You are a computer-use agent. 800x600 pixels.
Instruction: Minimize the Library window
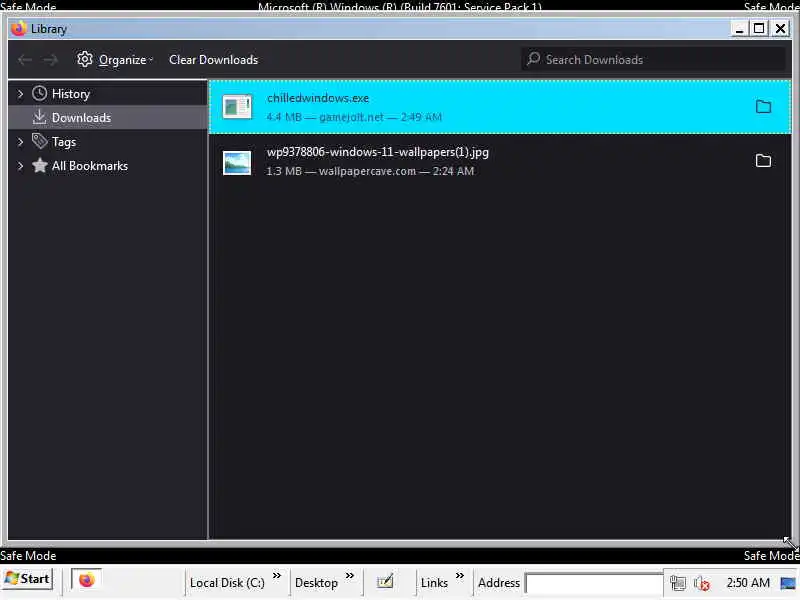click(739, 29)
